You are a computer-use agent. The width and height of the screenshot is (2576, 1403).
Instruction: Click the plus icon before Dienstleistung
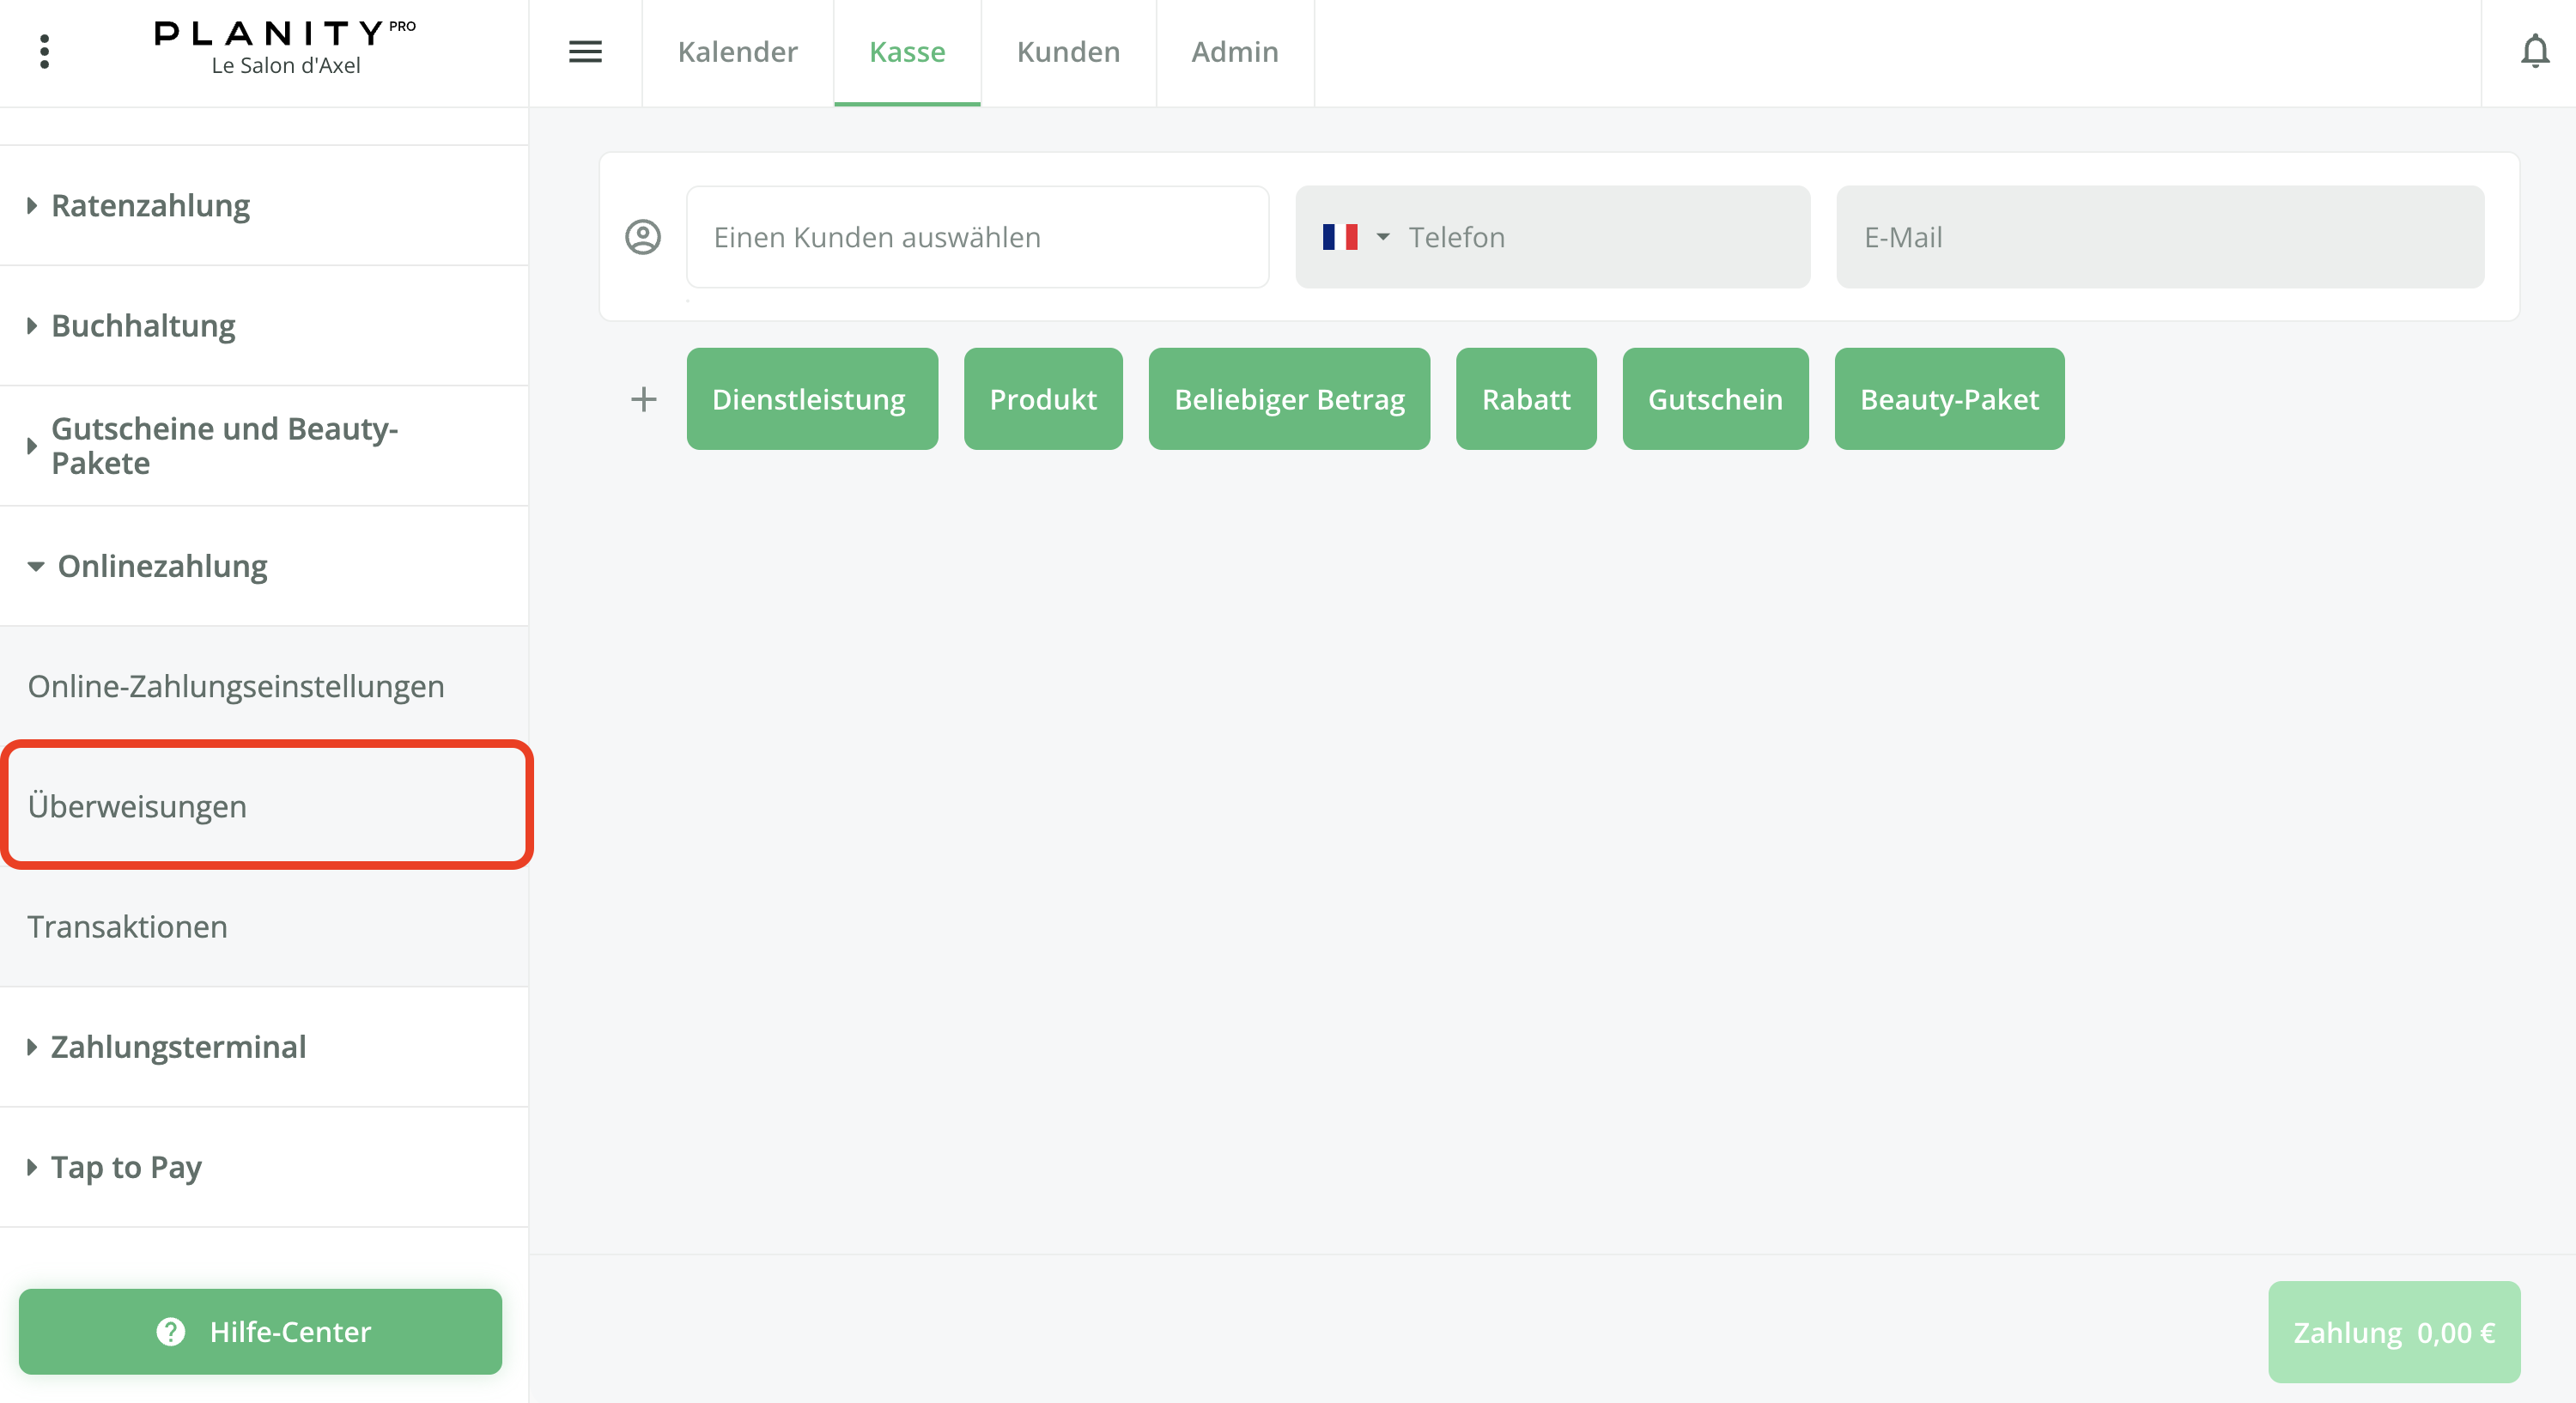(644, 399)
